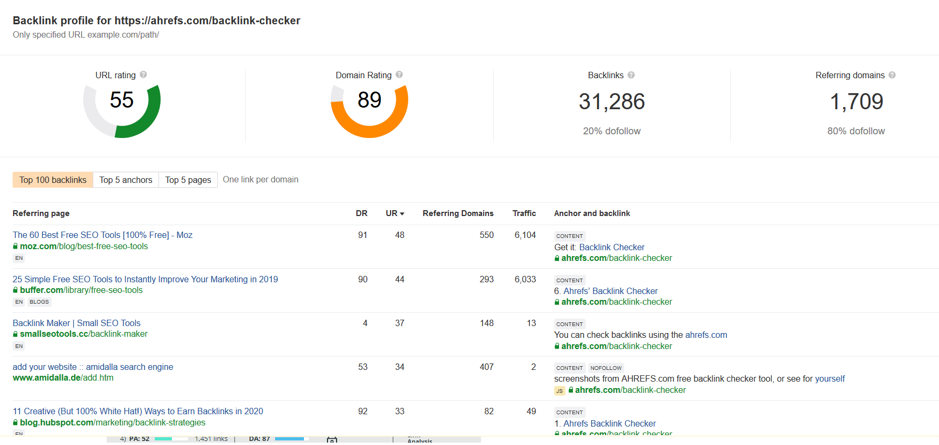This screenshot has height=445, width=939.
Task: Click the 20% dofollow text
Action: pyautogui.click(x=611, y=131)
